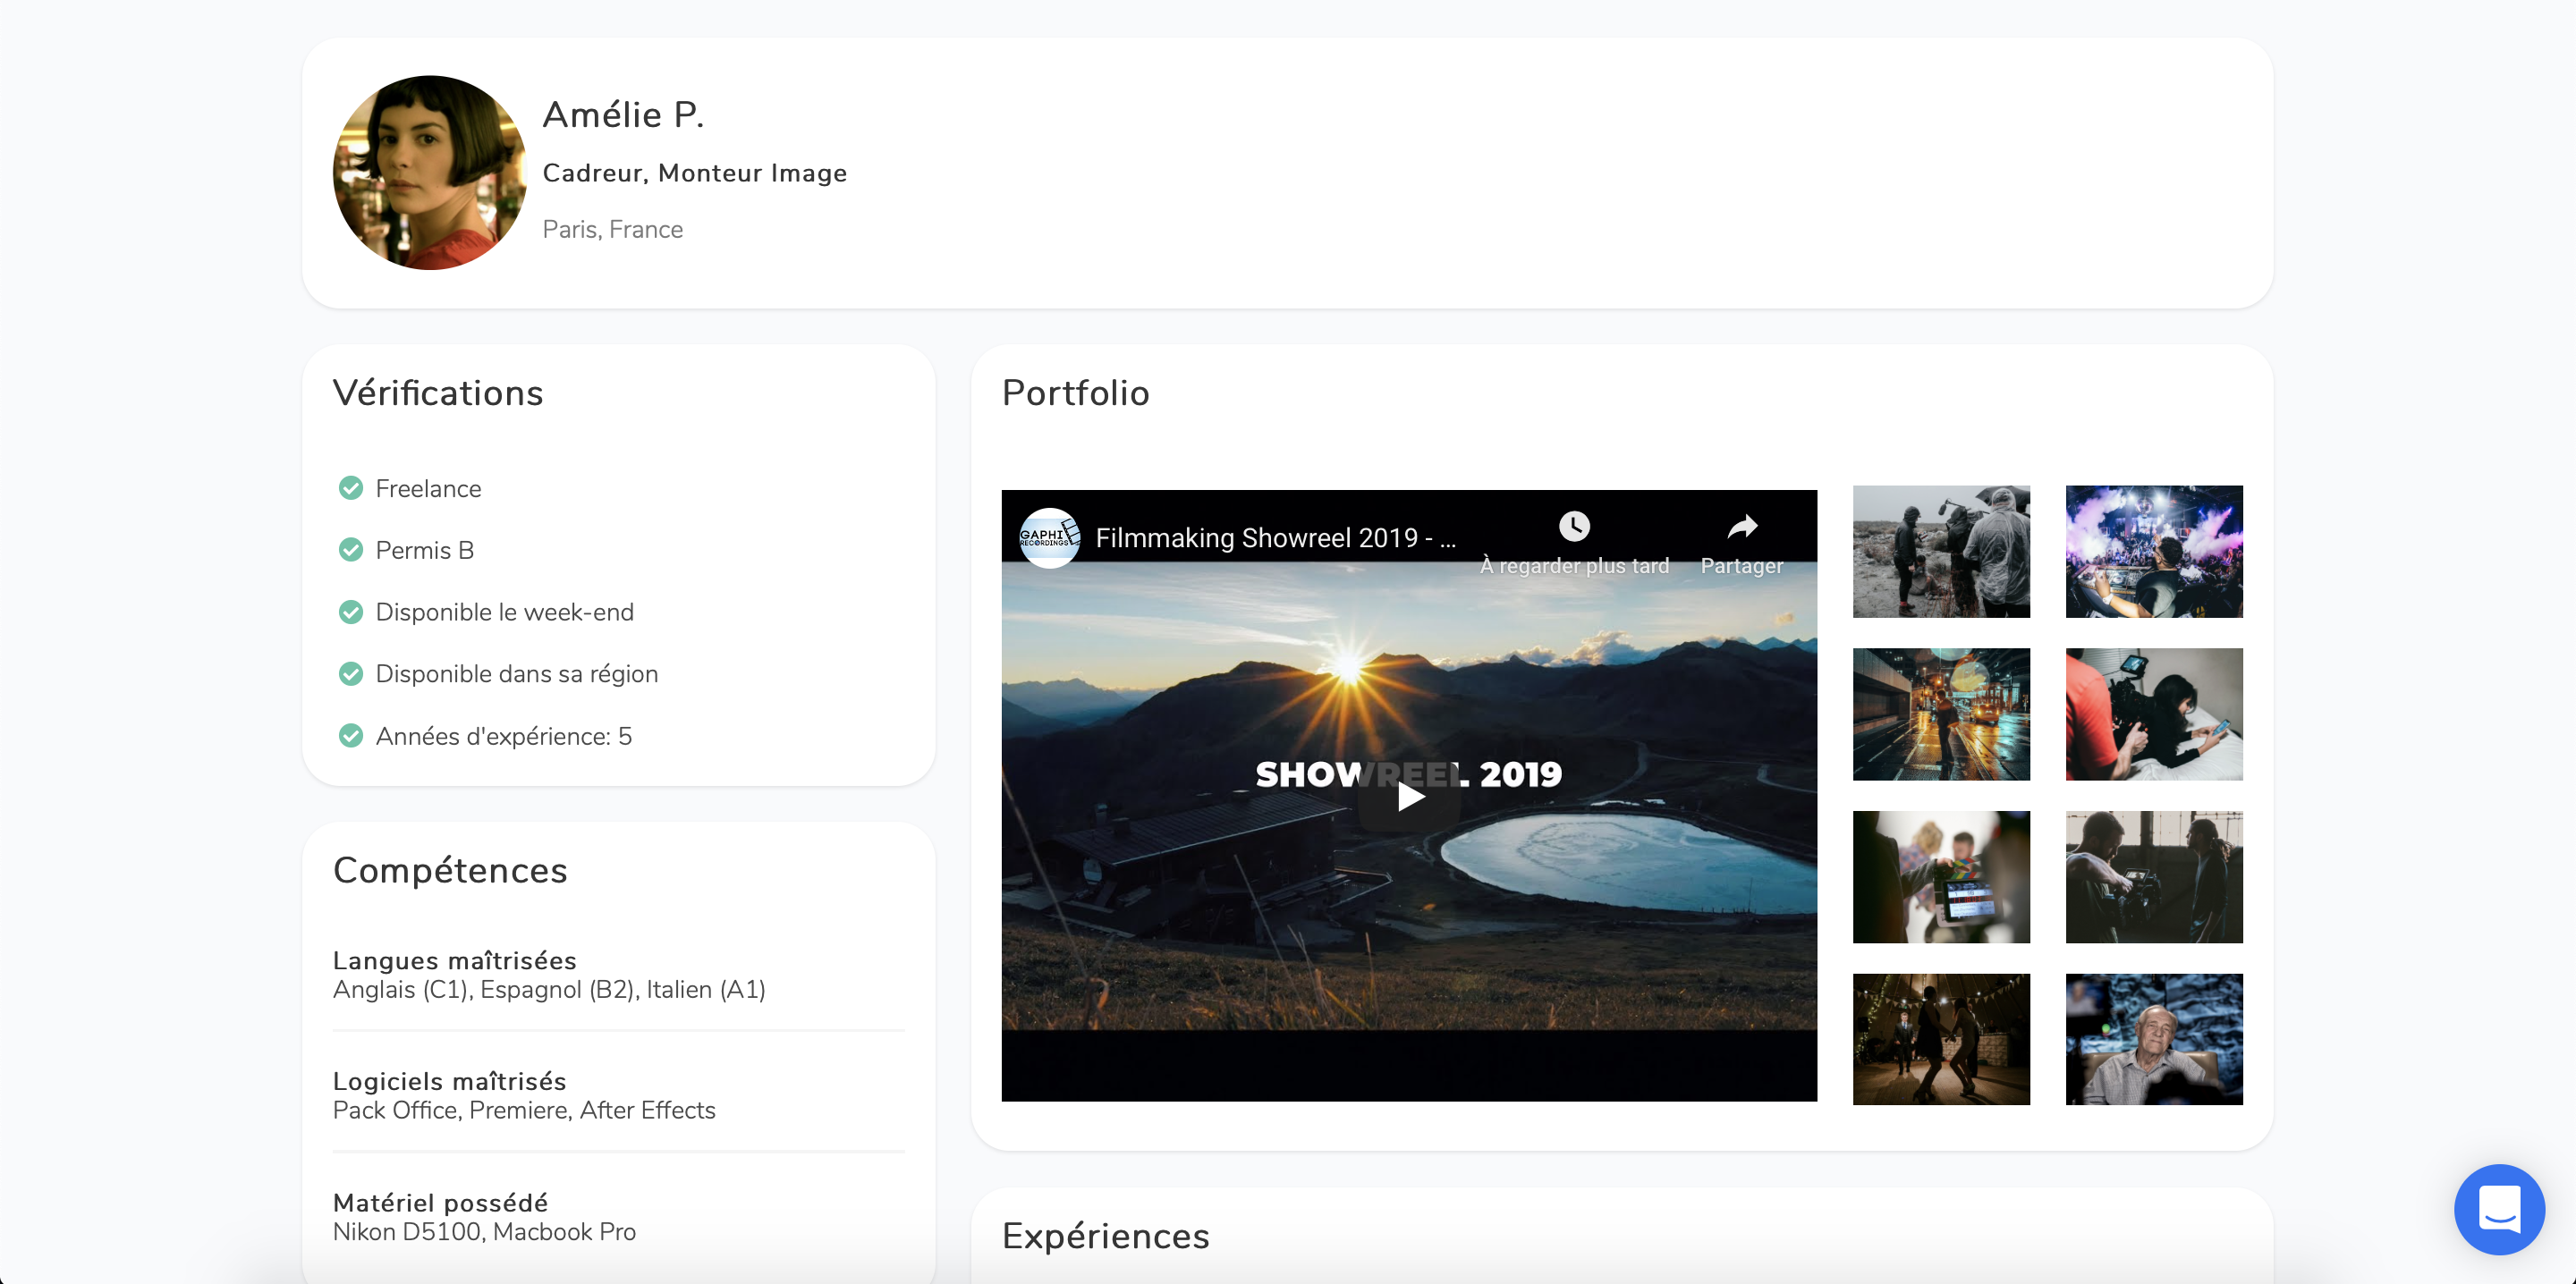This screenshot has width=2576, height=1284.
Task: Click the Freelance verification text
Action: [428, 488]
